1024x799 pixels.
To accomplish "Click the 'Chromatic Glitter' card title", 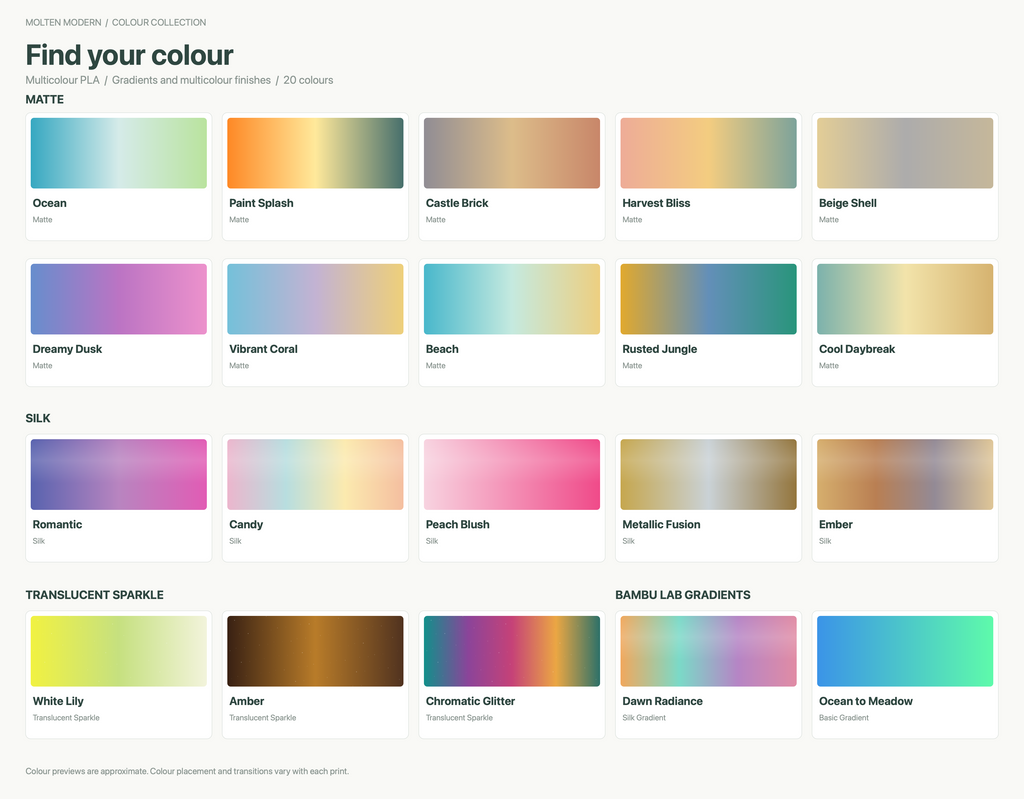I will 470,702.
